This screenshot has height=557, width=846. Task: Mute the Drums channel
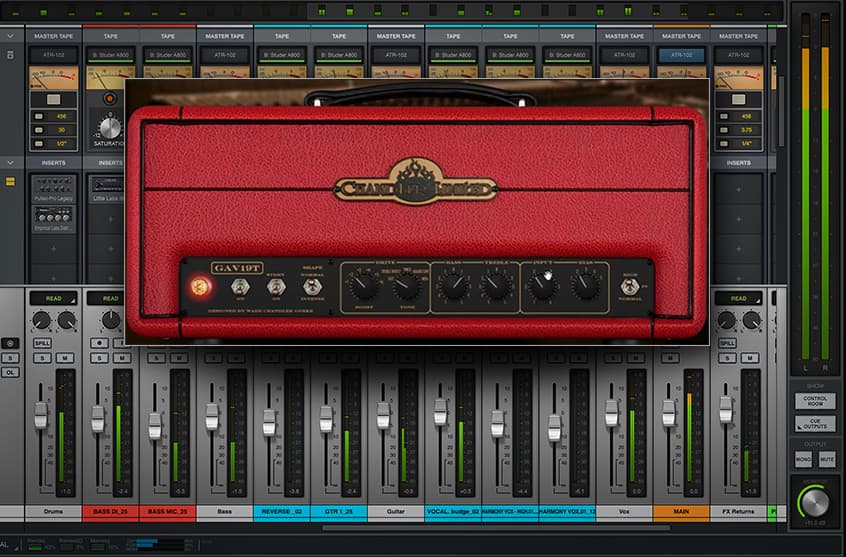click(65, 358)
